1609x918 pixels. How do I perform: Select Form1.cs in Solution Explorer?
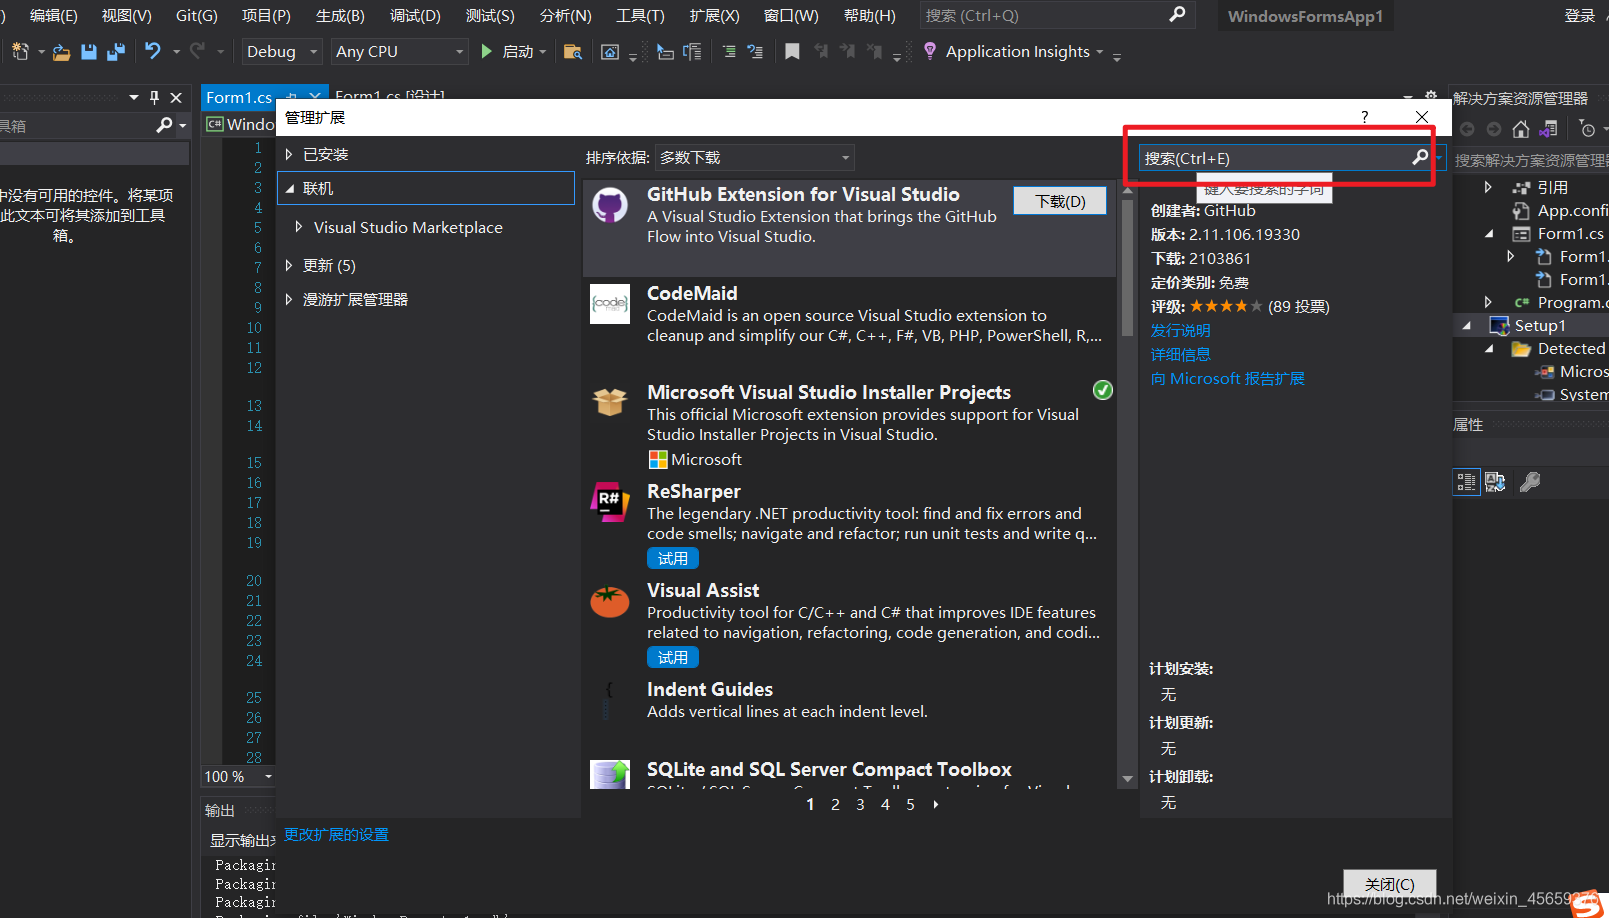1570,233
